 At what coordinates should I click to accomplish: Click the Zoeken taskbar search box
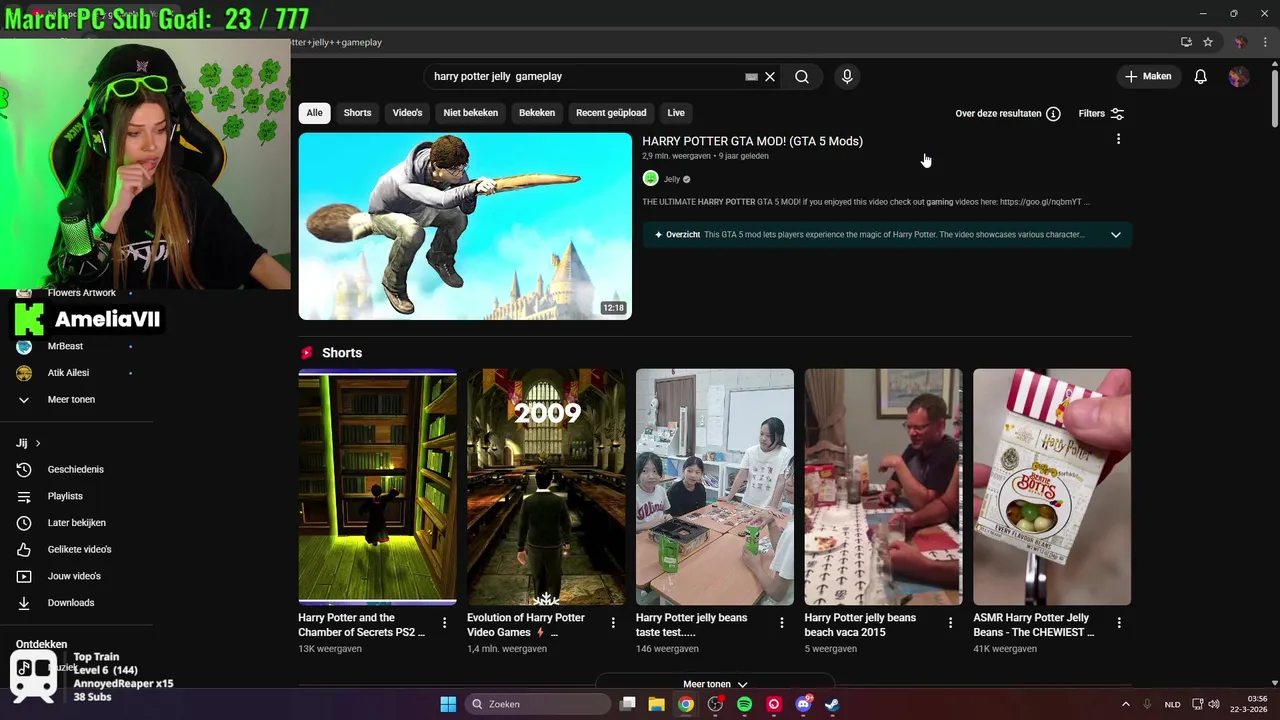(538, 704)
